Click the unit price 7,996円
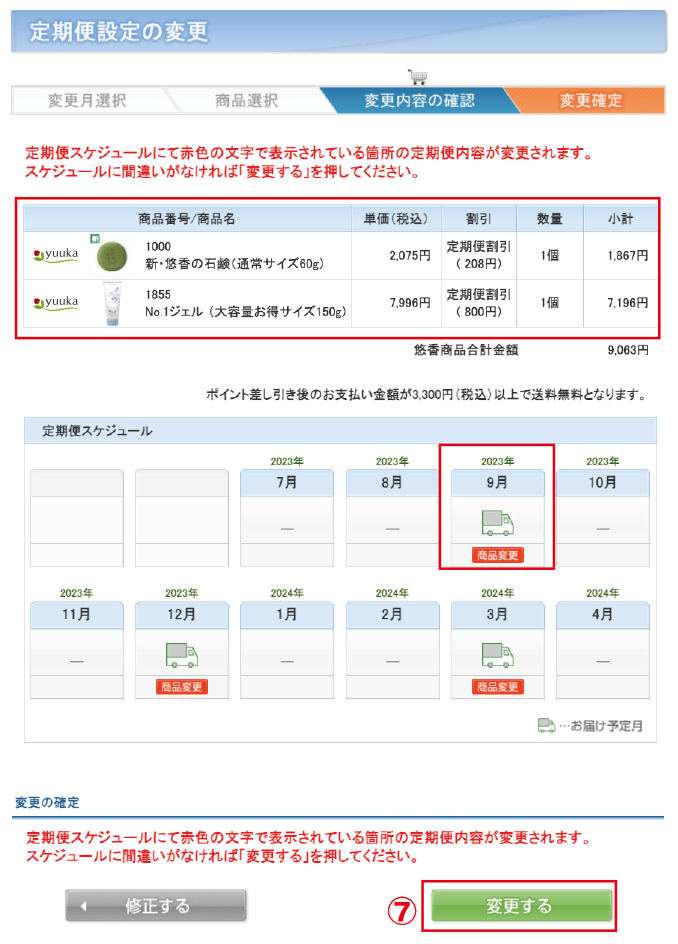The height and width of the screenshot is (944, 678). tap(409, 303)
